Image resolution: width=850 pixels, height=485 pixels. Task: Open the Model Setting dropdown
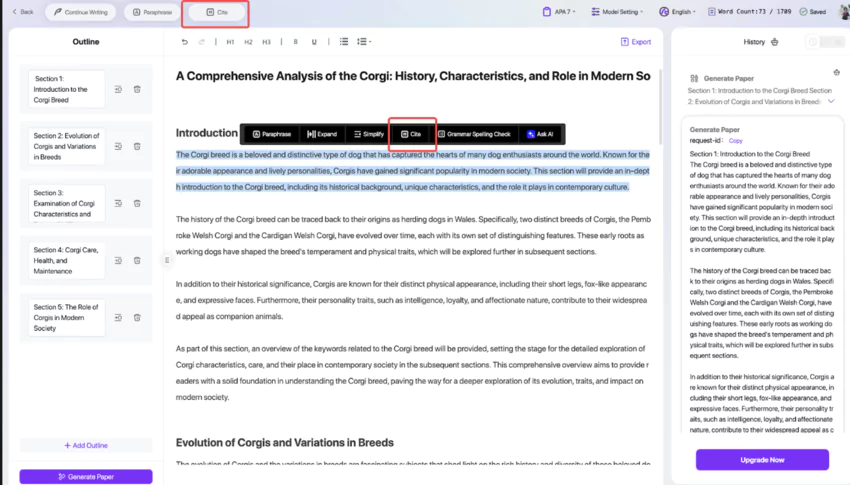pyautogui.click(x=617, y=12)
